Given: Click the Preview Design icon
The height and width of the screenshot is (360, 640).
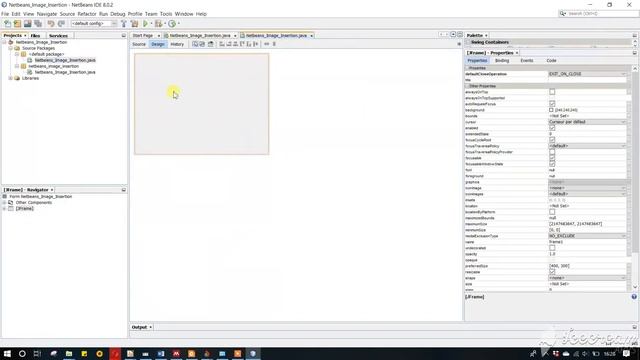Looking at the screenshot, I should (x=211, y=44).
